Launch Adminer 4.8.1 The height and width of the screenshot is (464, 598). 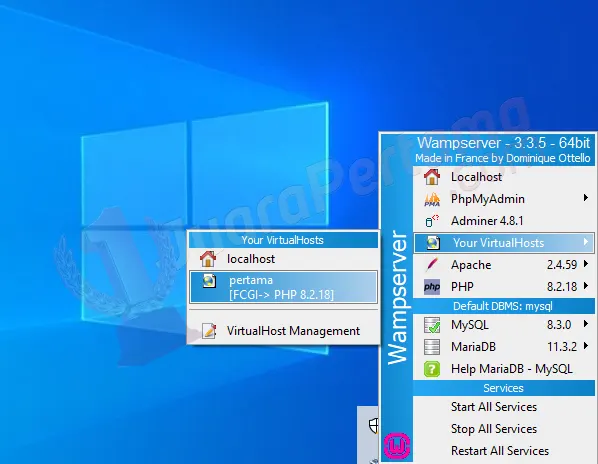[x=503, y=221]
